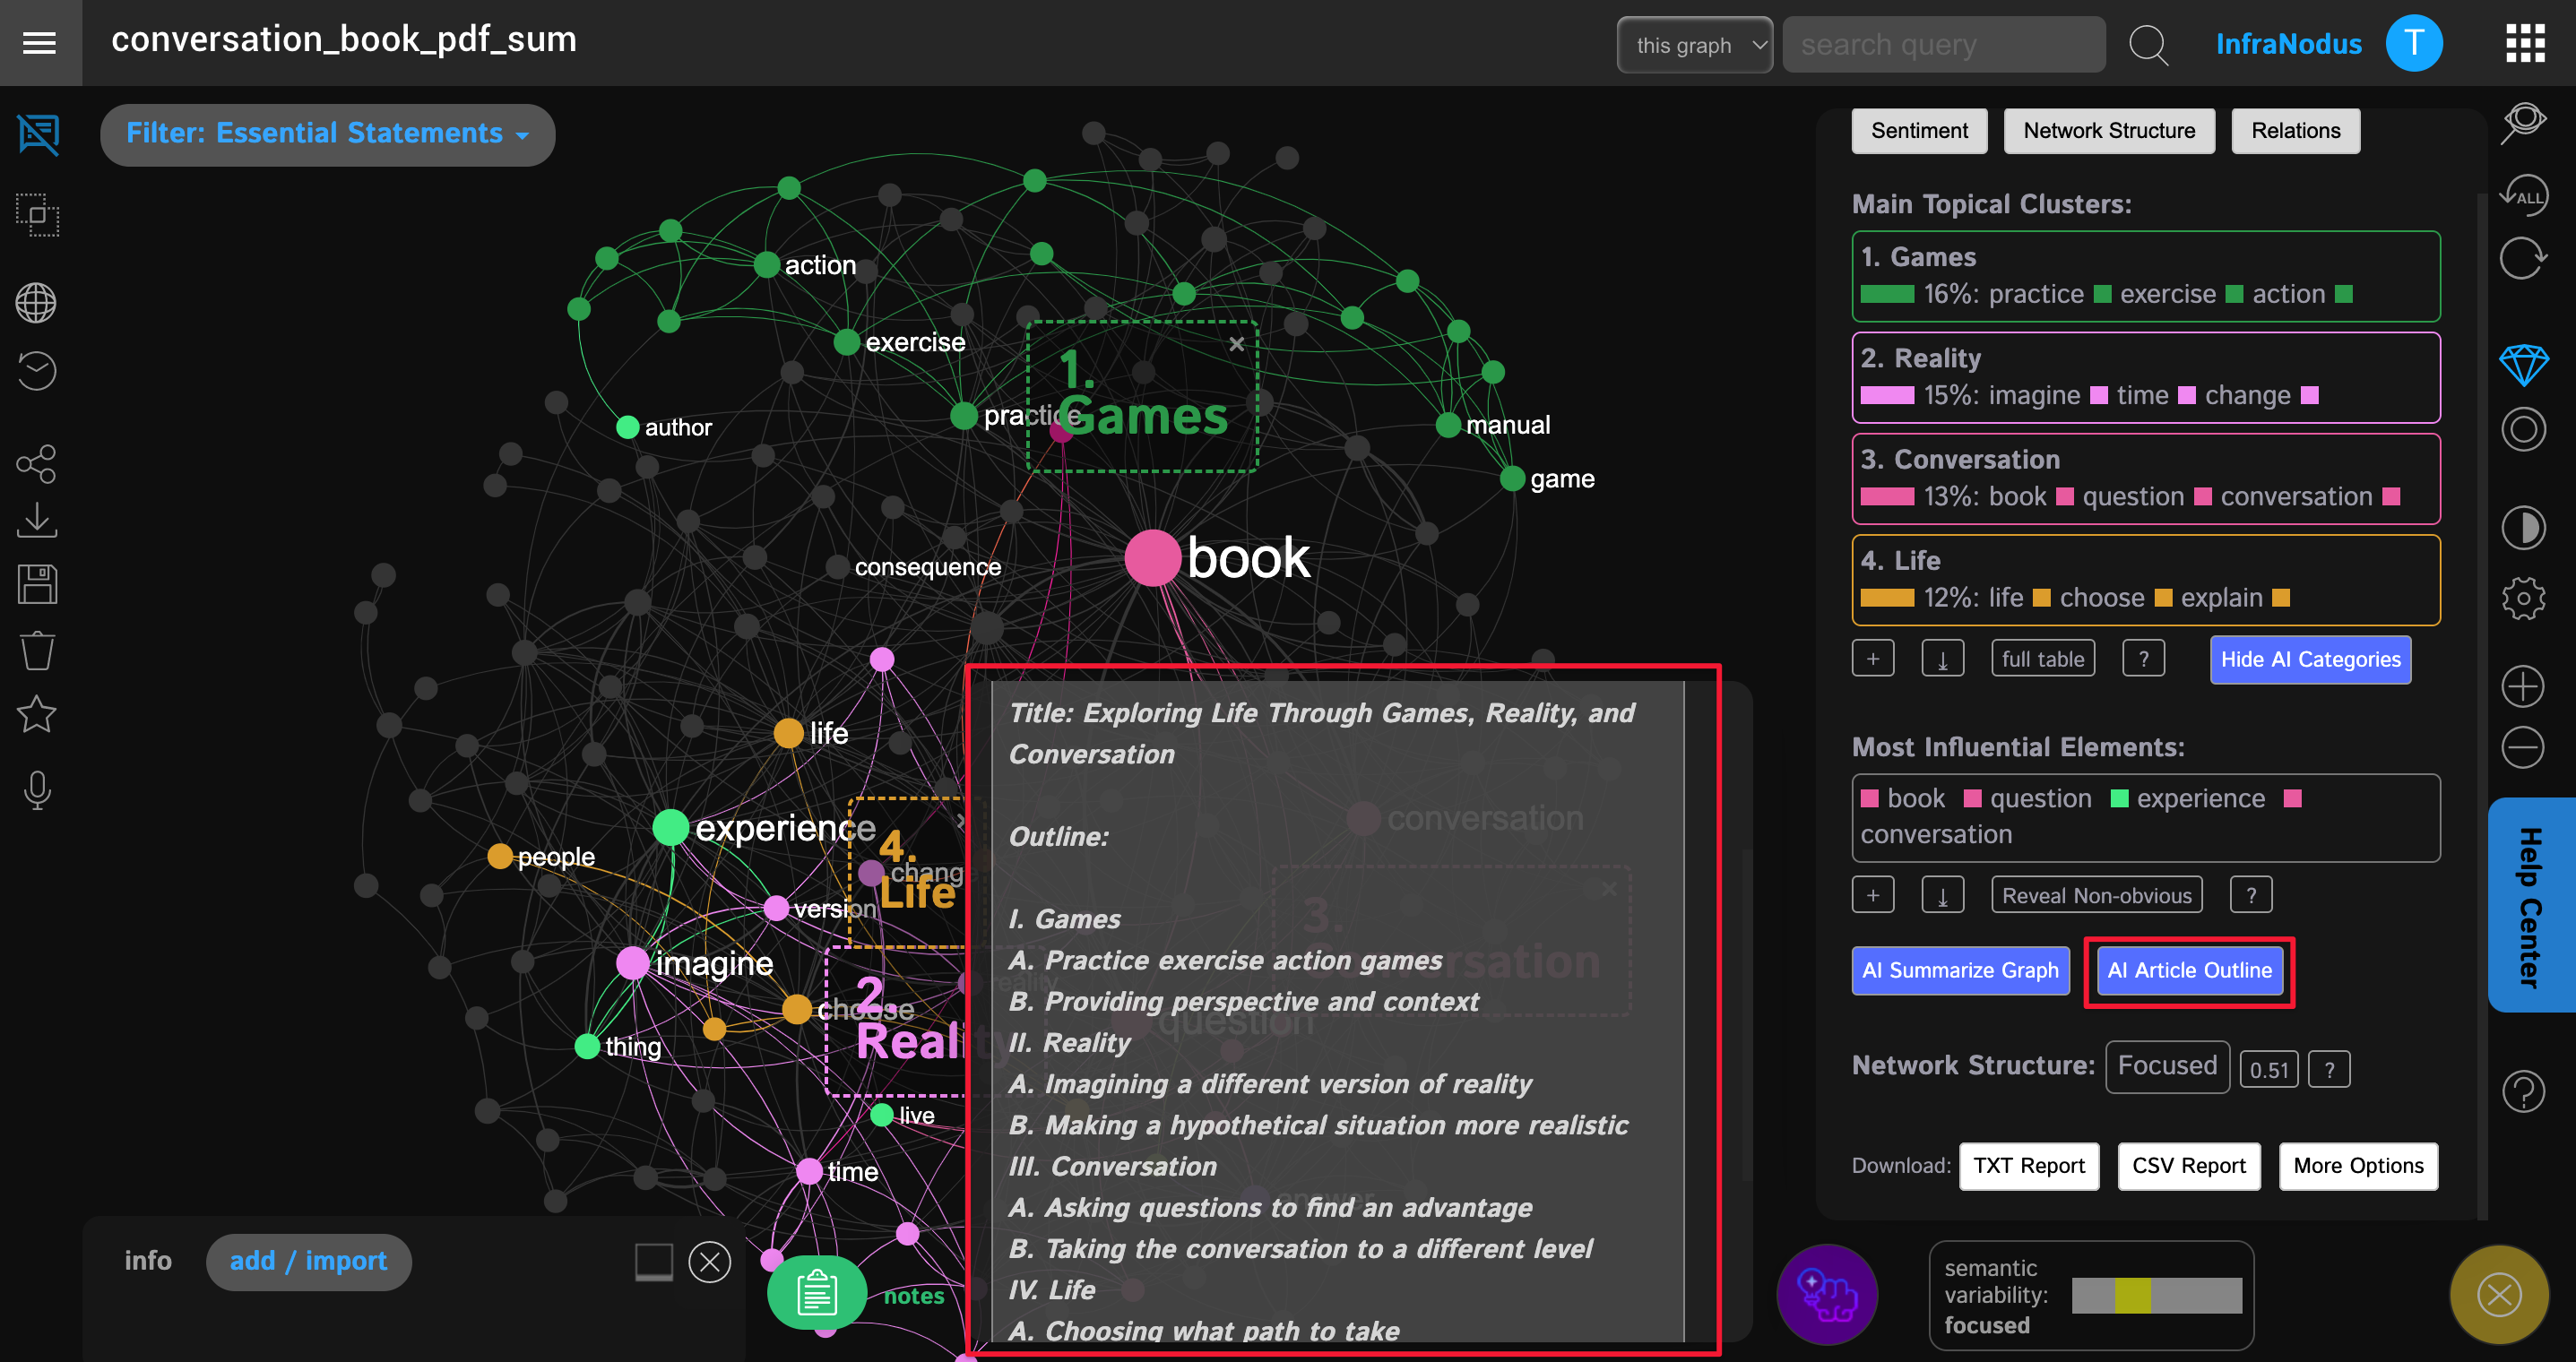Screen dimensions: 2576x1362
Task: Select the 2. Reality topical cluster
Action: pos(2146,377)
